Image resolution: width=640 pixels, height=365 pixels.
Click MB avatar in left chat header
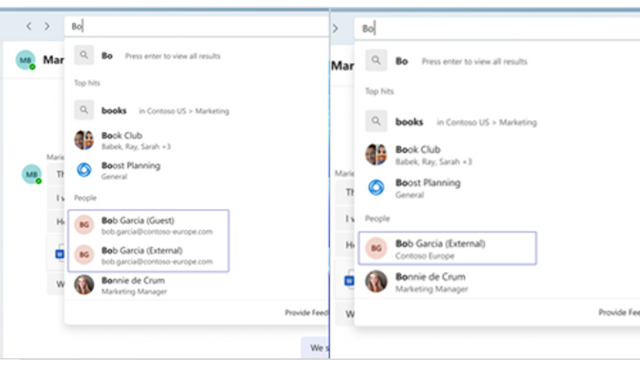(x=26, y=60)
